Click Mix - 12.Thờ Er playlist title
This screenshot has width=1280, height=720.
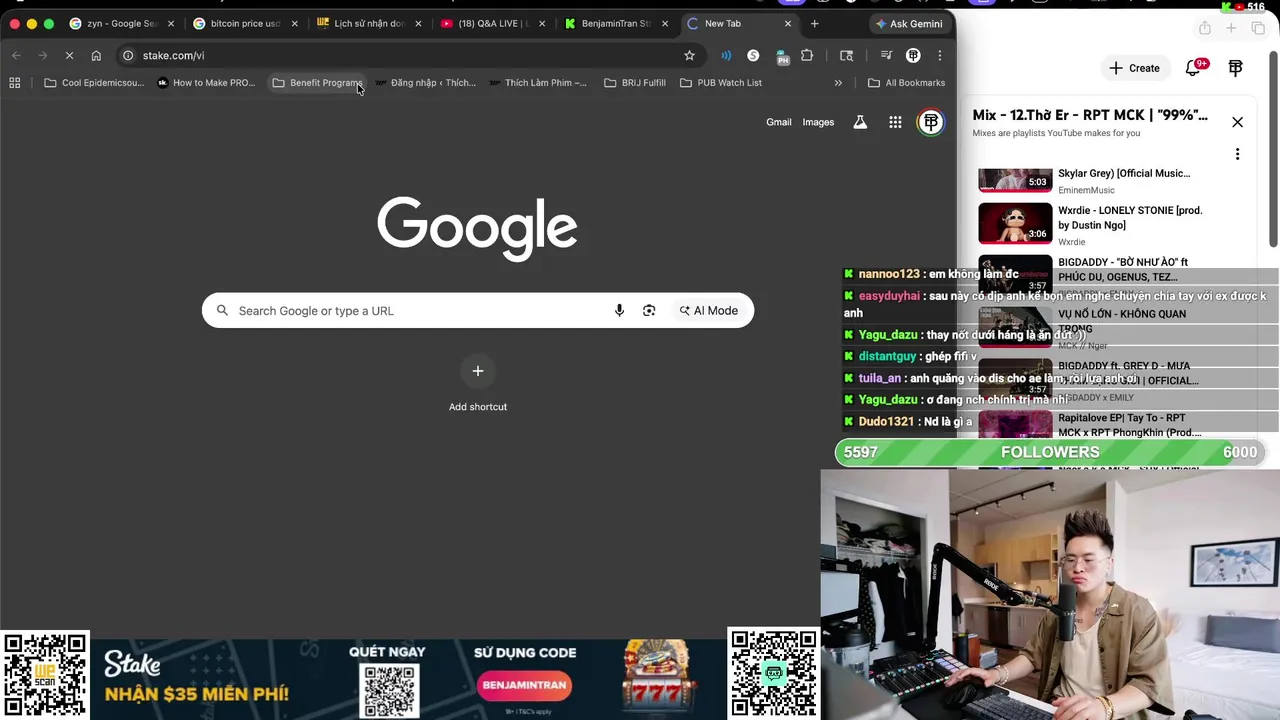pyautogui.click(x=1090, y=115)
